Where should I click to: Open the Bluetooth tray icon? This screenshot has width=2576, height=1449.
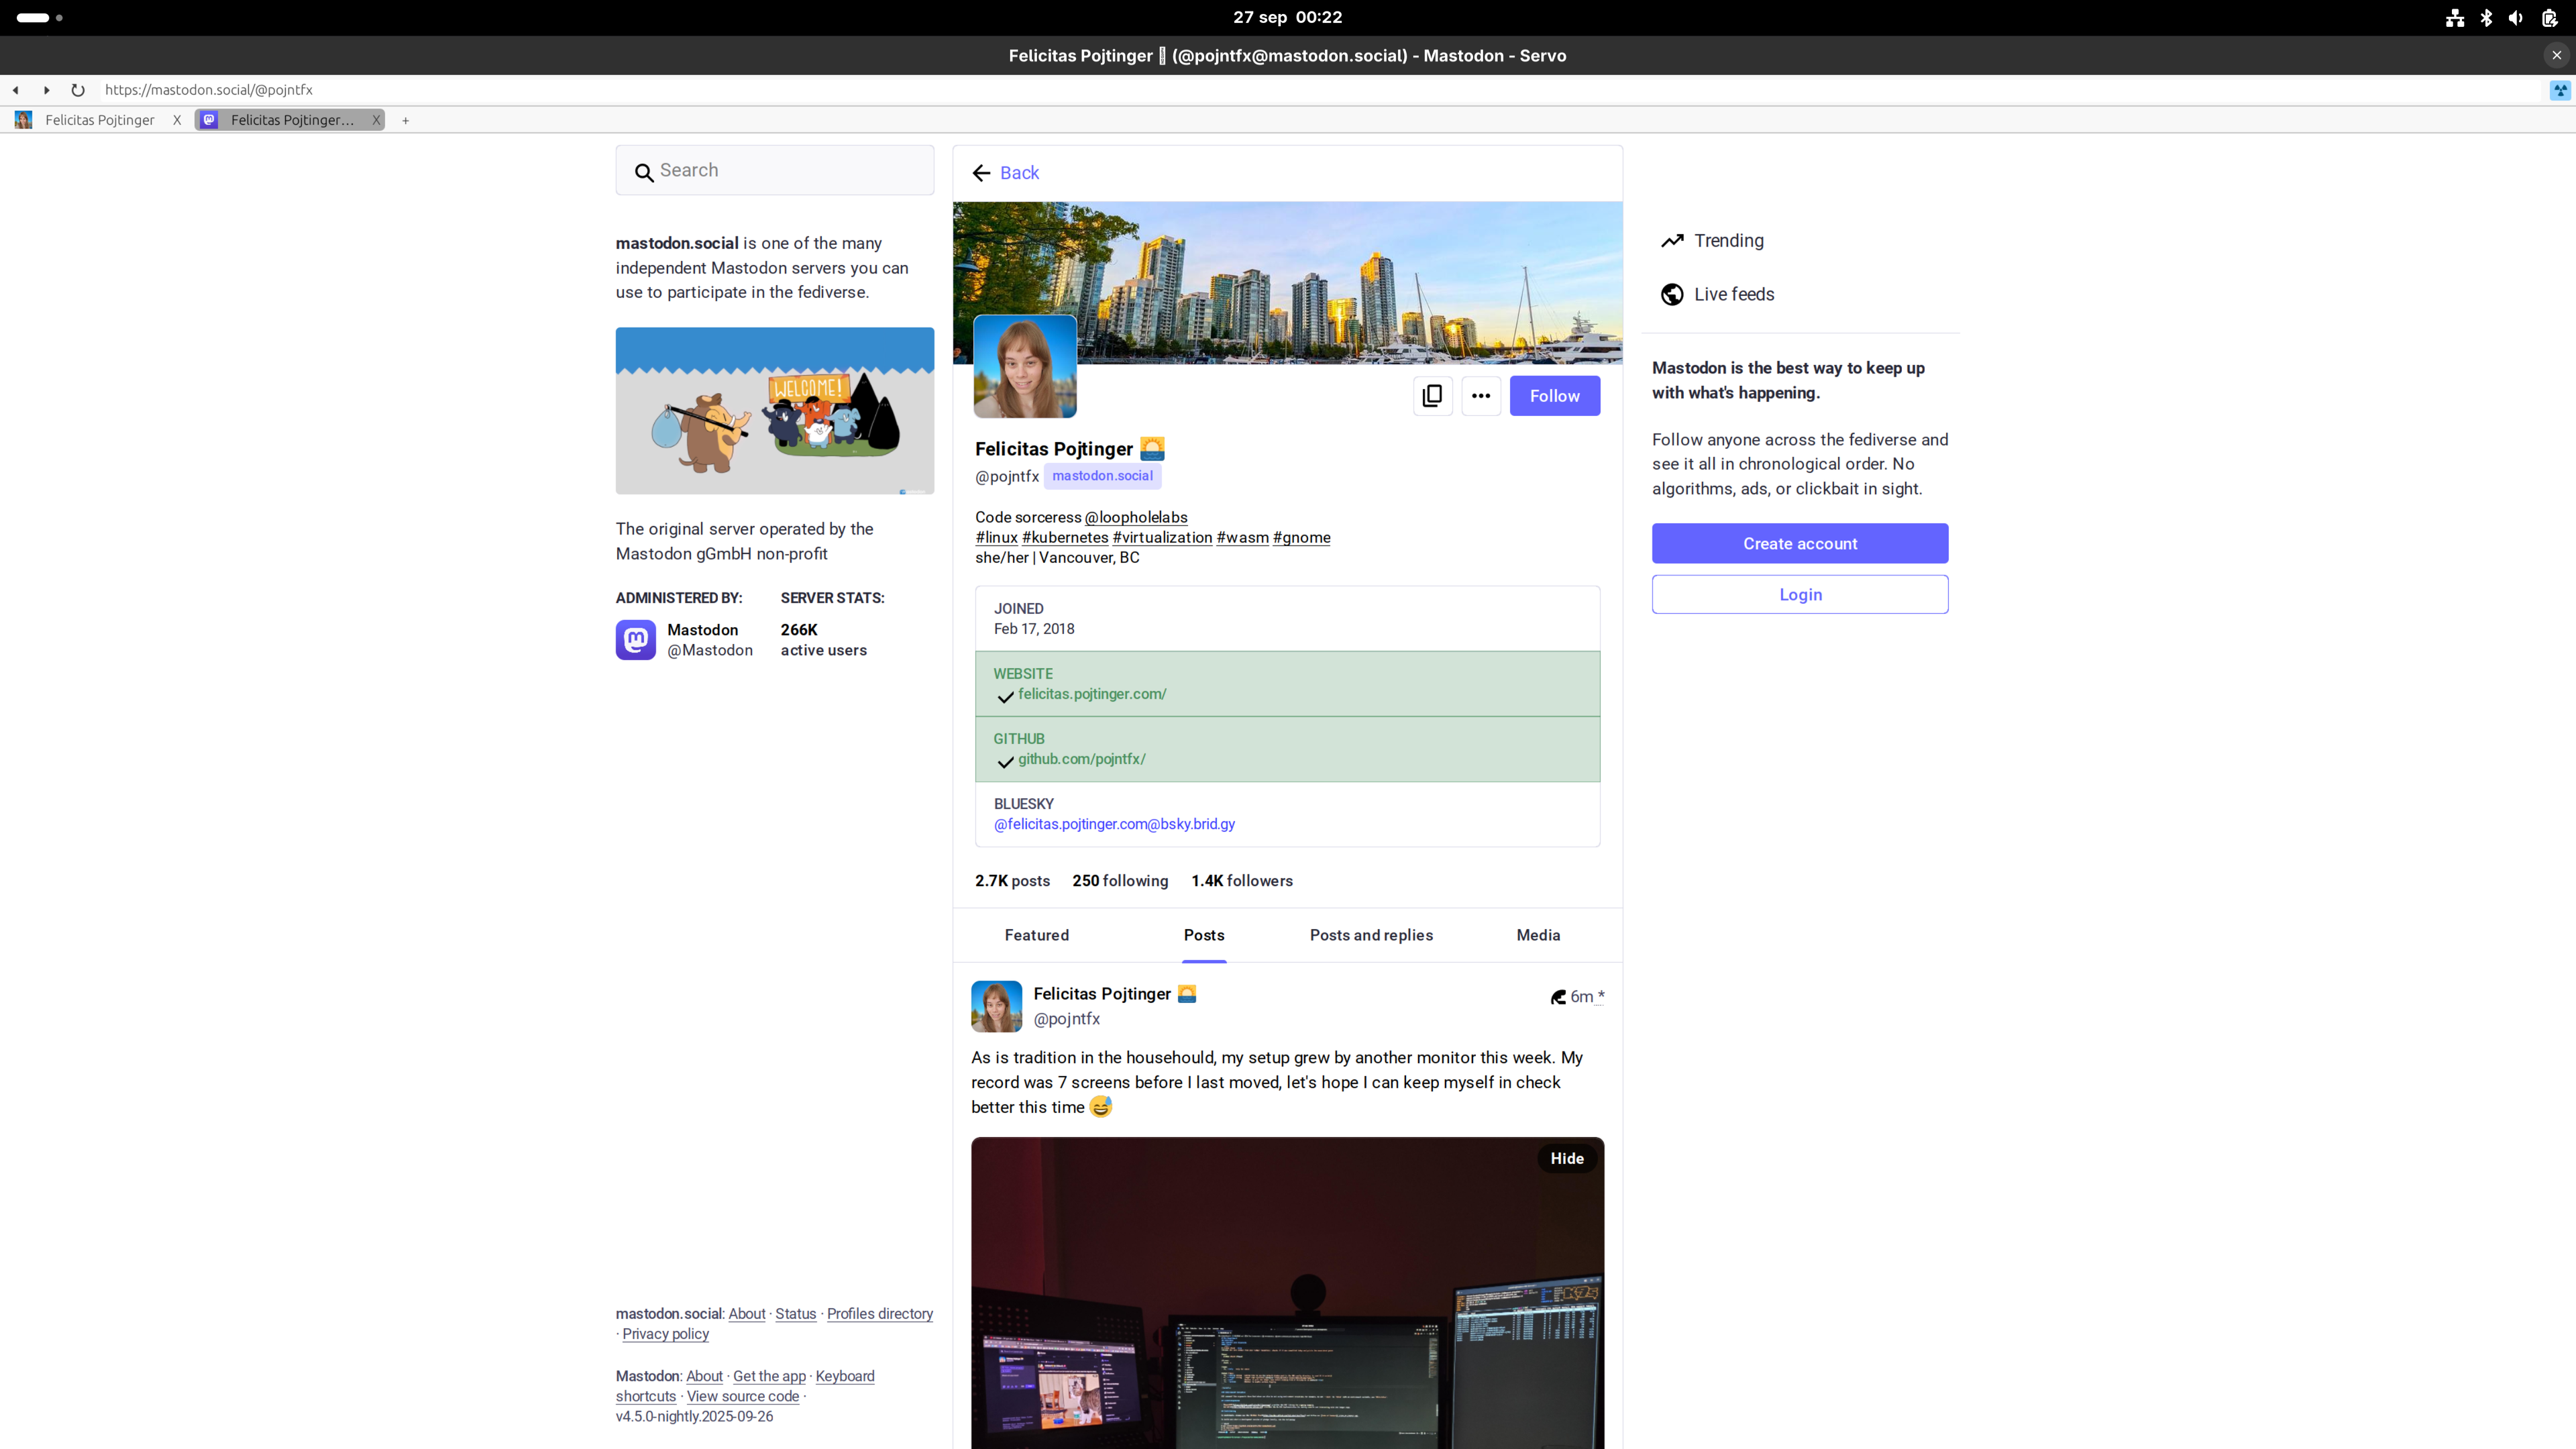click(x=2486, y=18)
